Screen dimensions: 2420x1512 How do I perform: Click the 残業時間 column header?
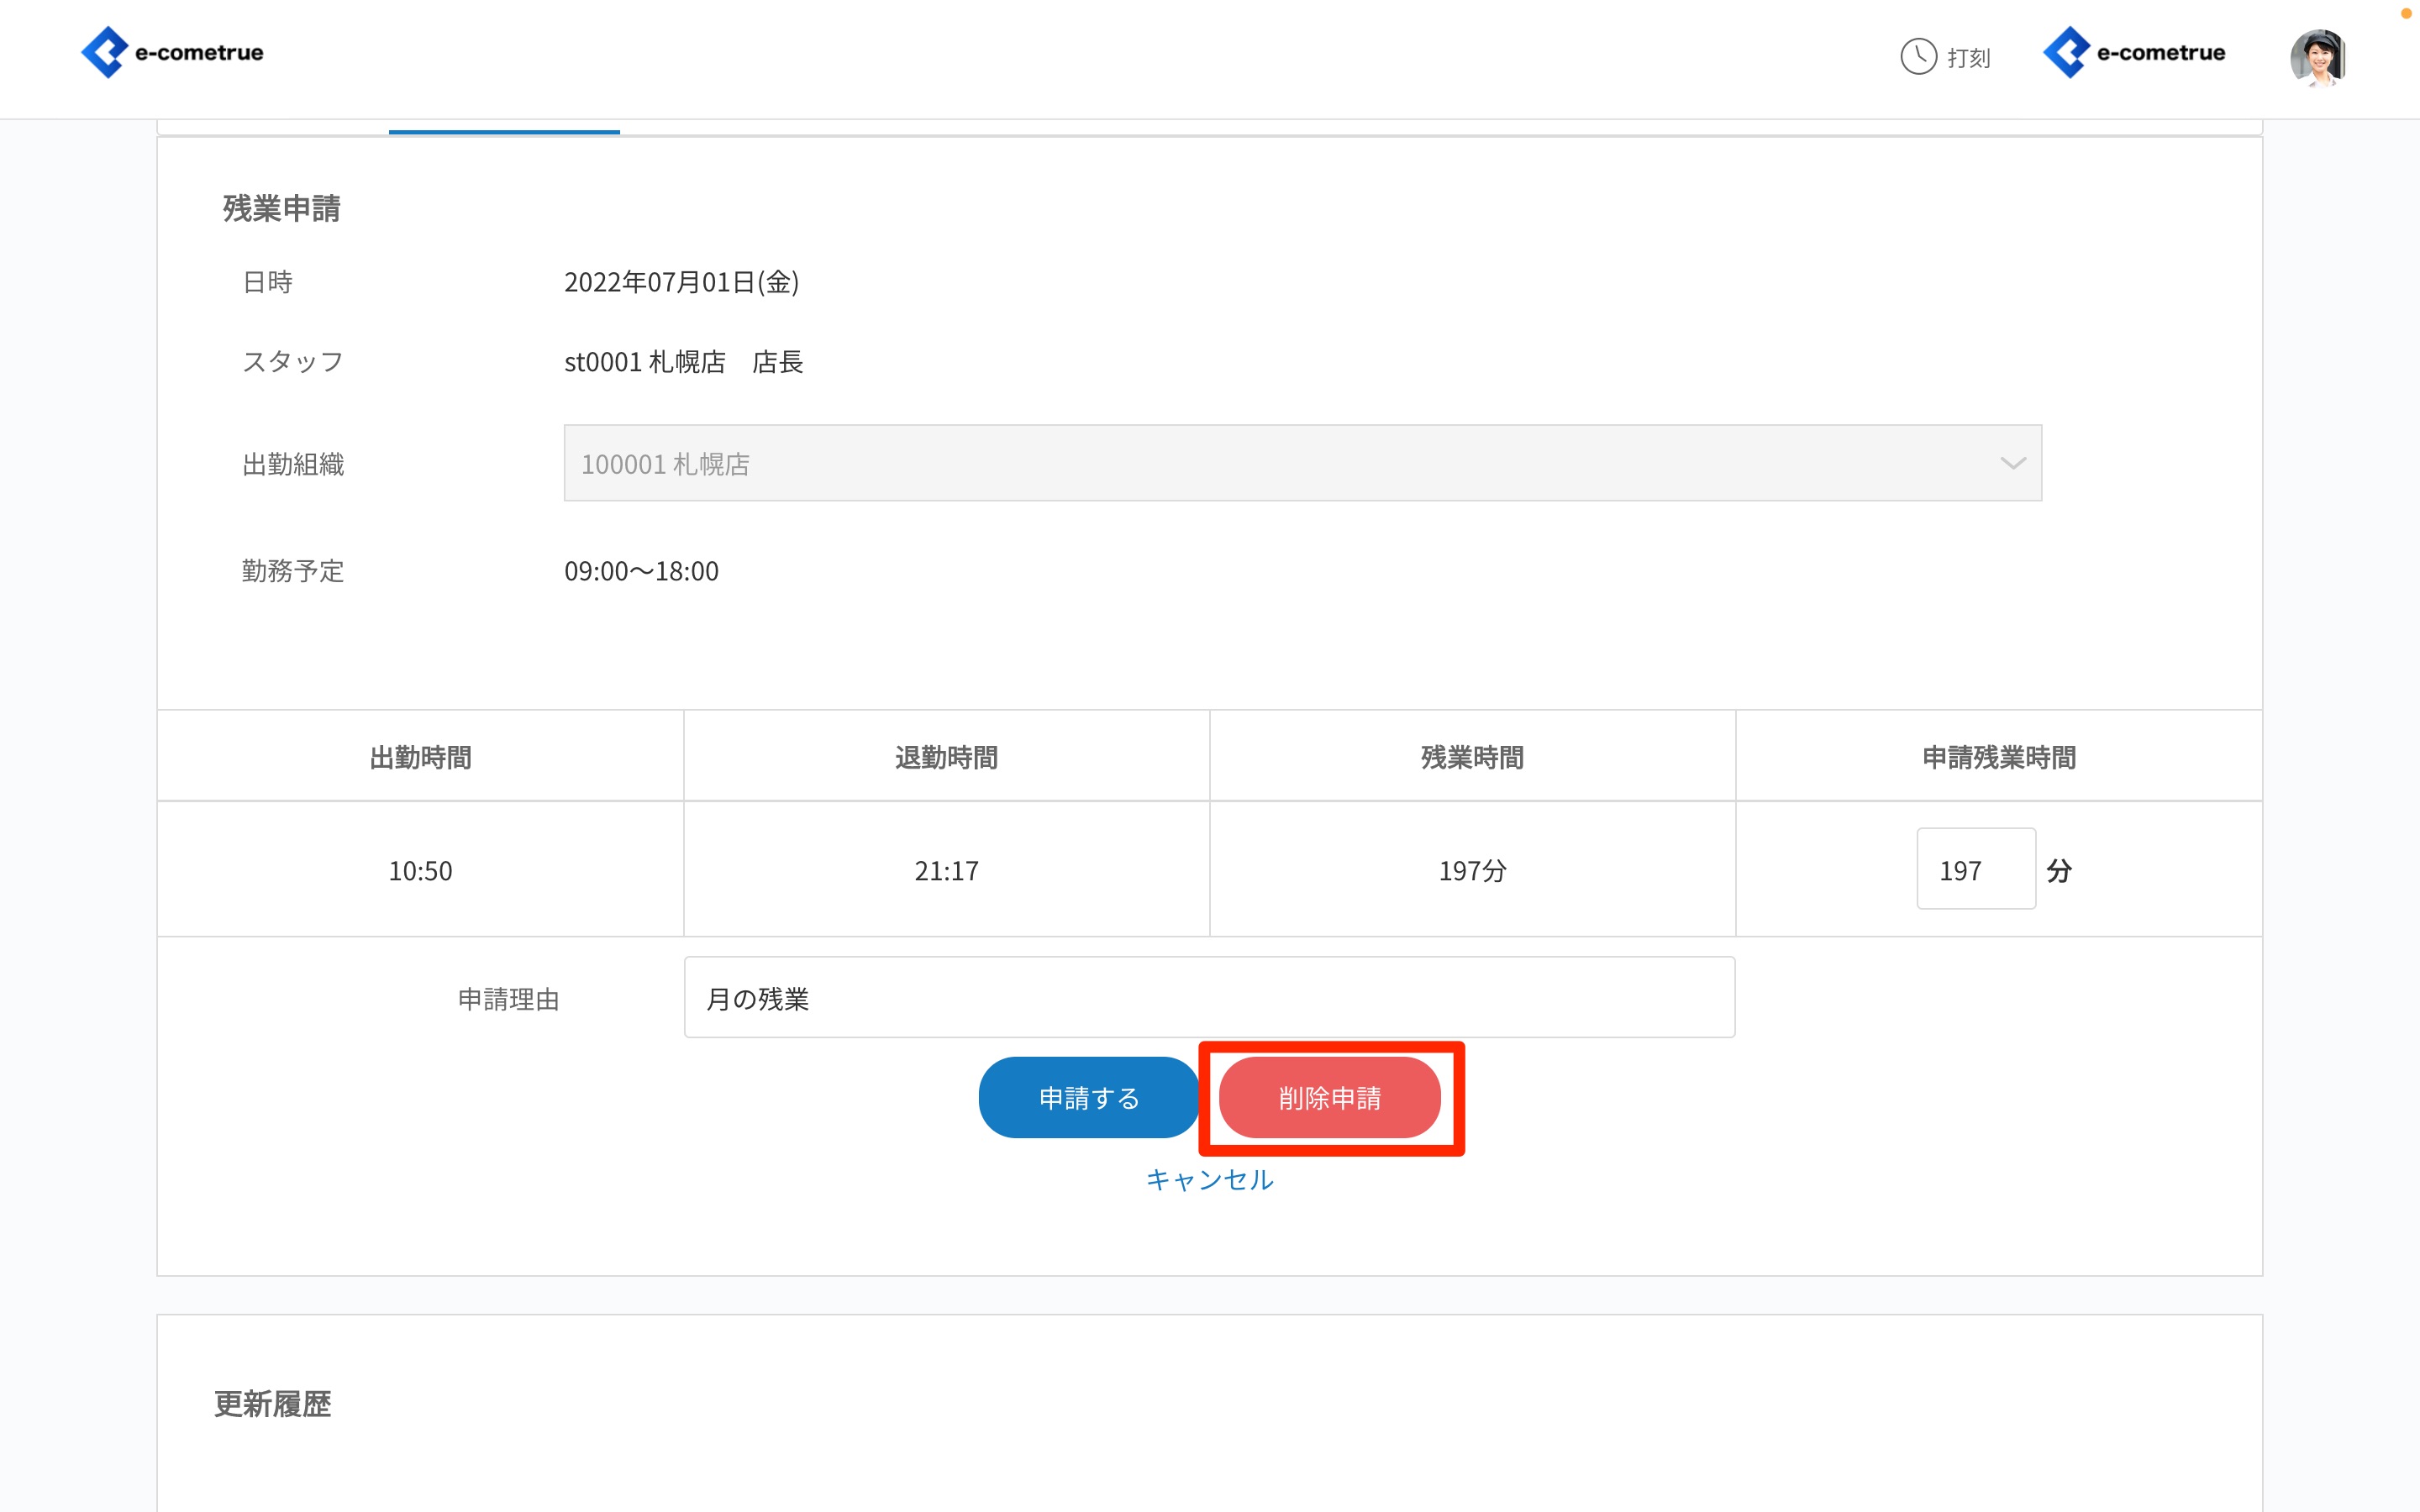1472,757
